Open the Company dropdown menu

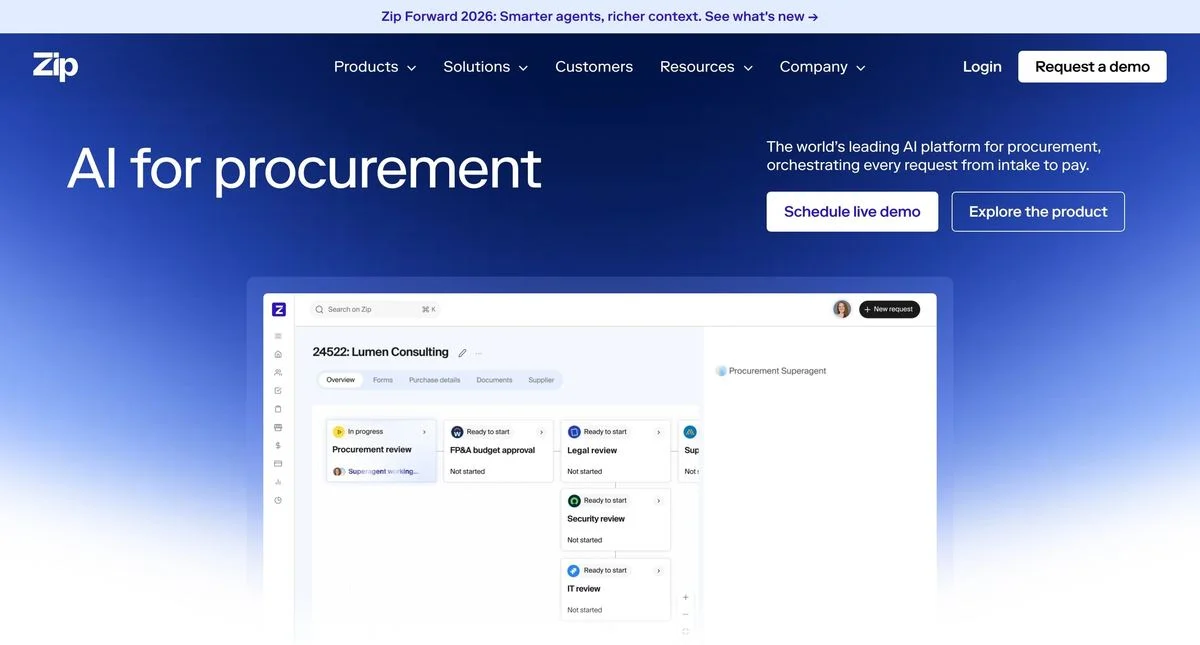(x=823, y=67)
